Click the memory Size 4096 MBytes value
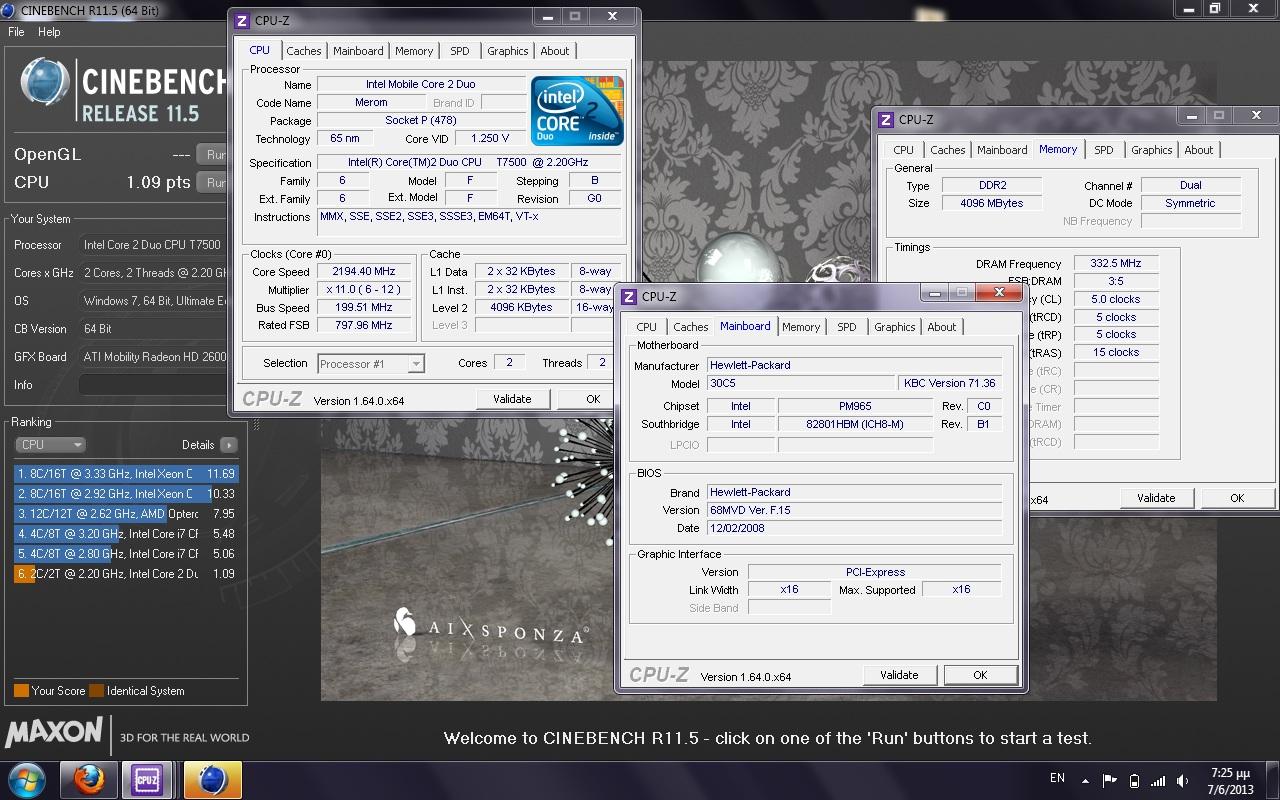The image size is (1280, 800). point(992,203)
